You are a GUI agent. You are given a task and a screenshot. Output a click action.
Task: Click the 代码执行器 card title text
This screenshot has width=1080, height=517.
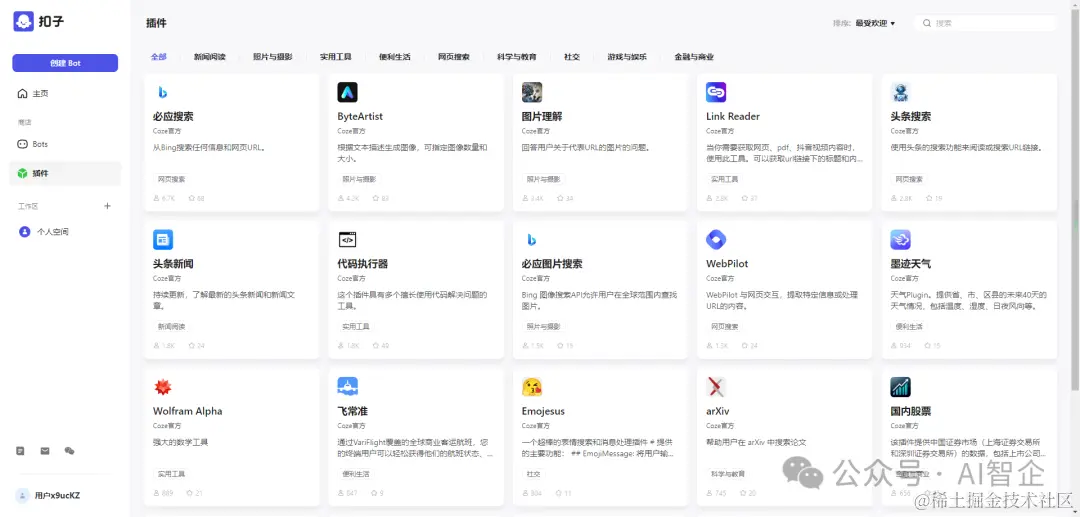click(362, 264)
